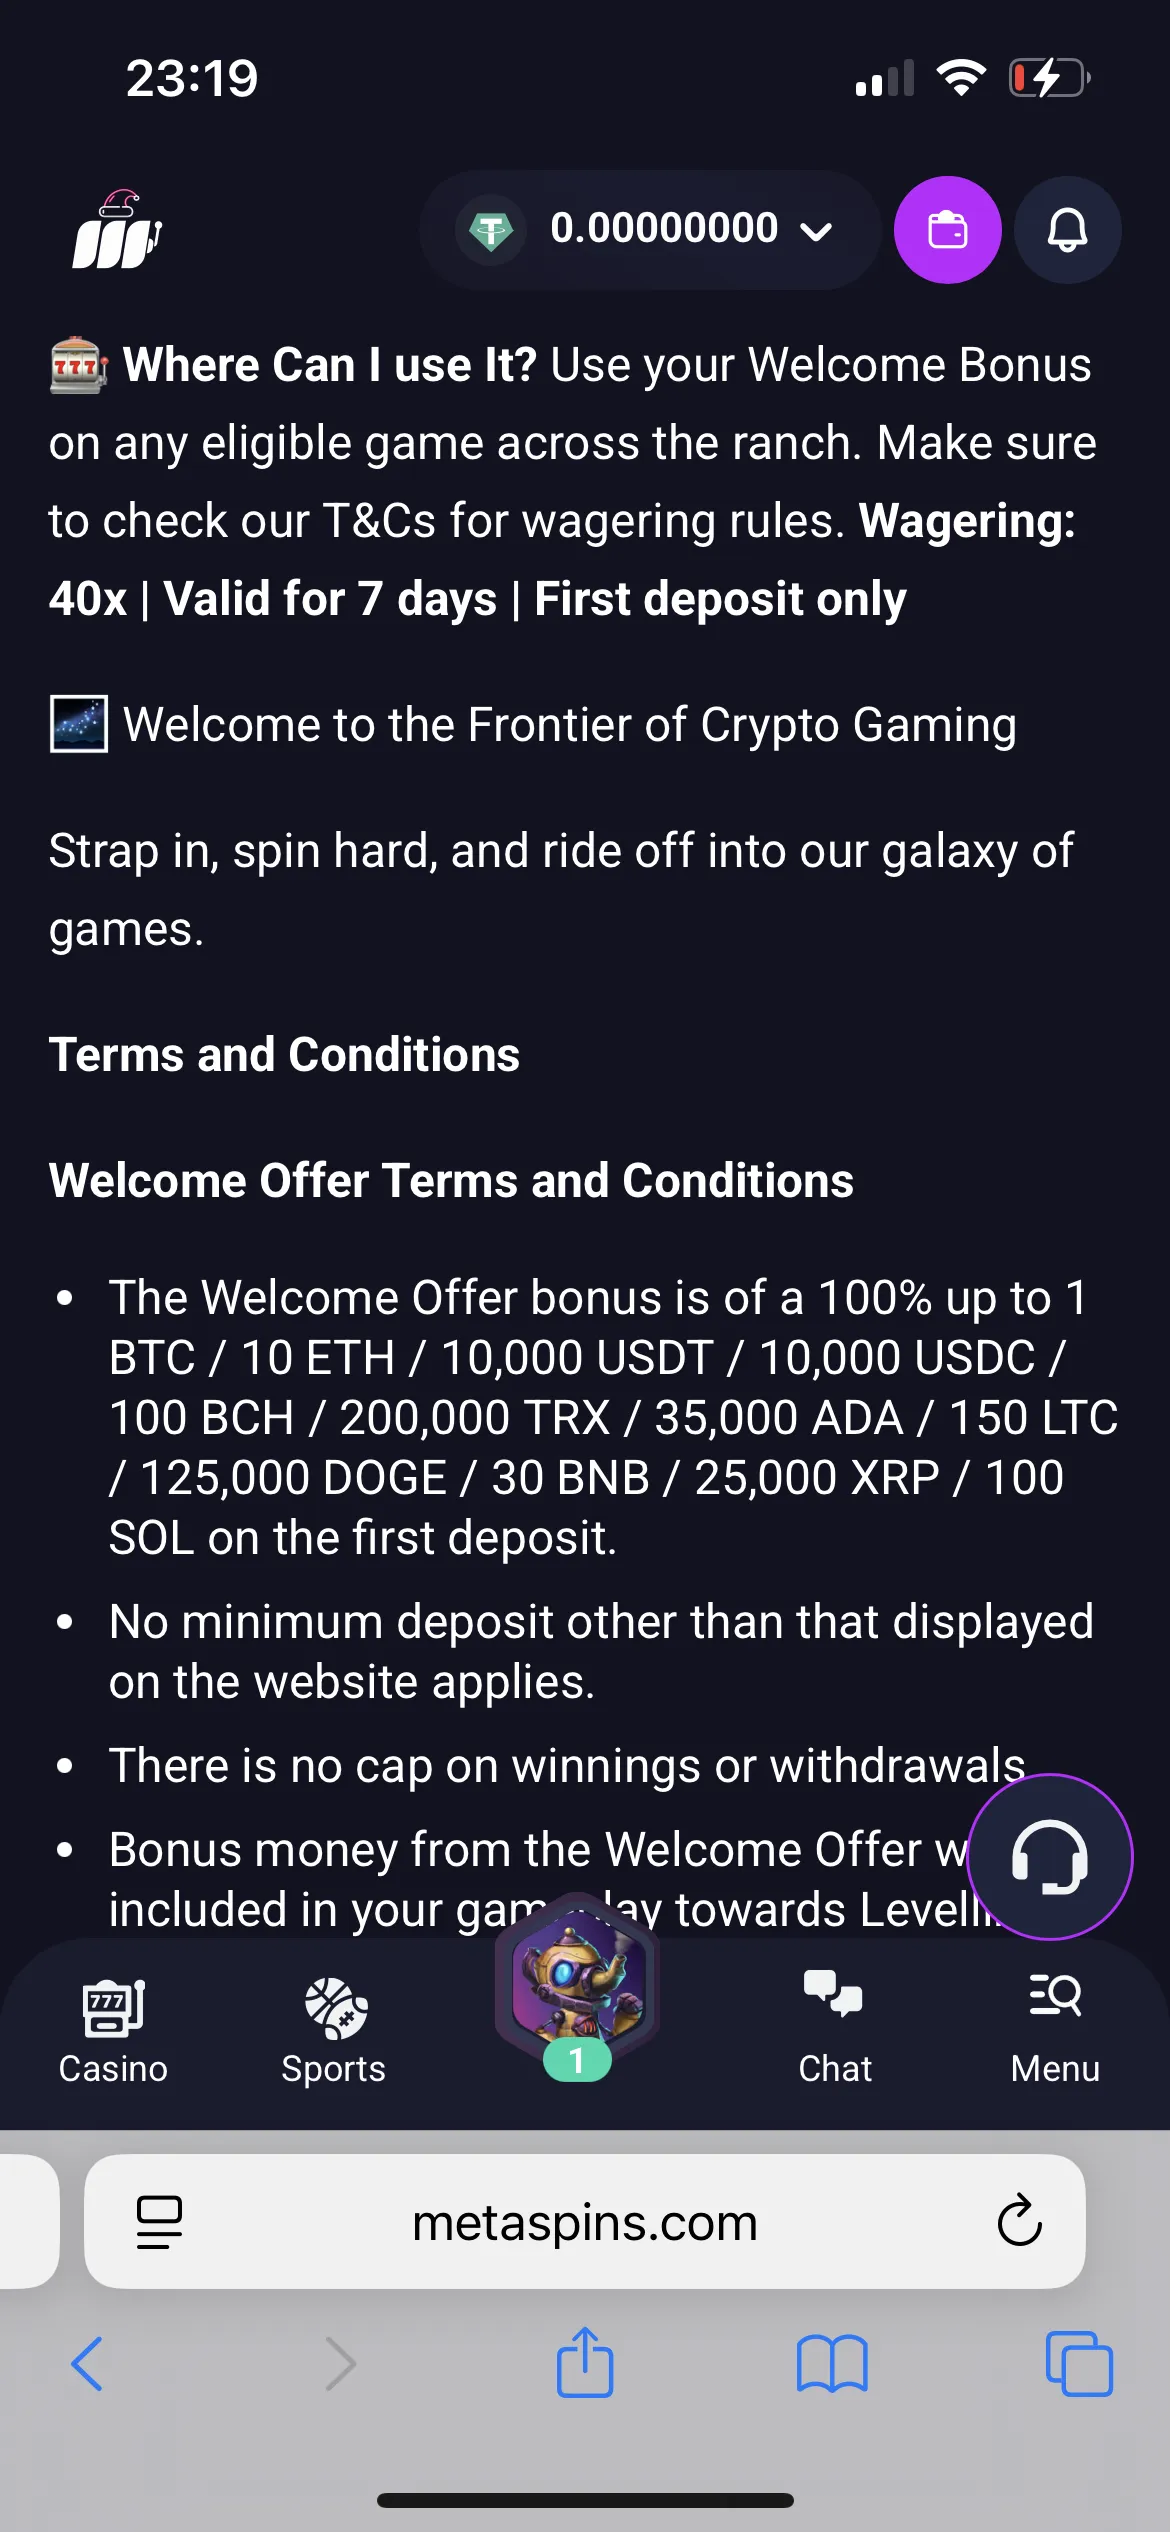Show all open Safari tabs

1078,2365
